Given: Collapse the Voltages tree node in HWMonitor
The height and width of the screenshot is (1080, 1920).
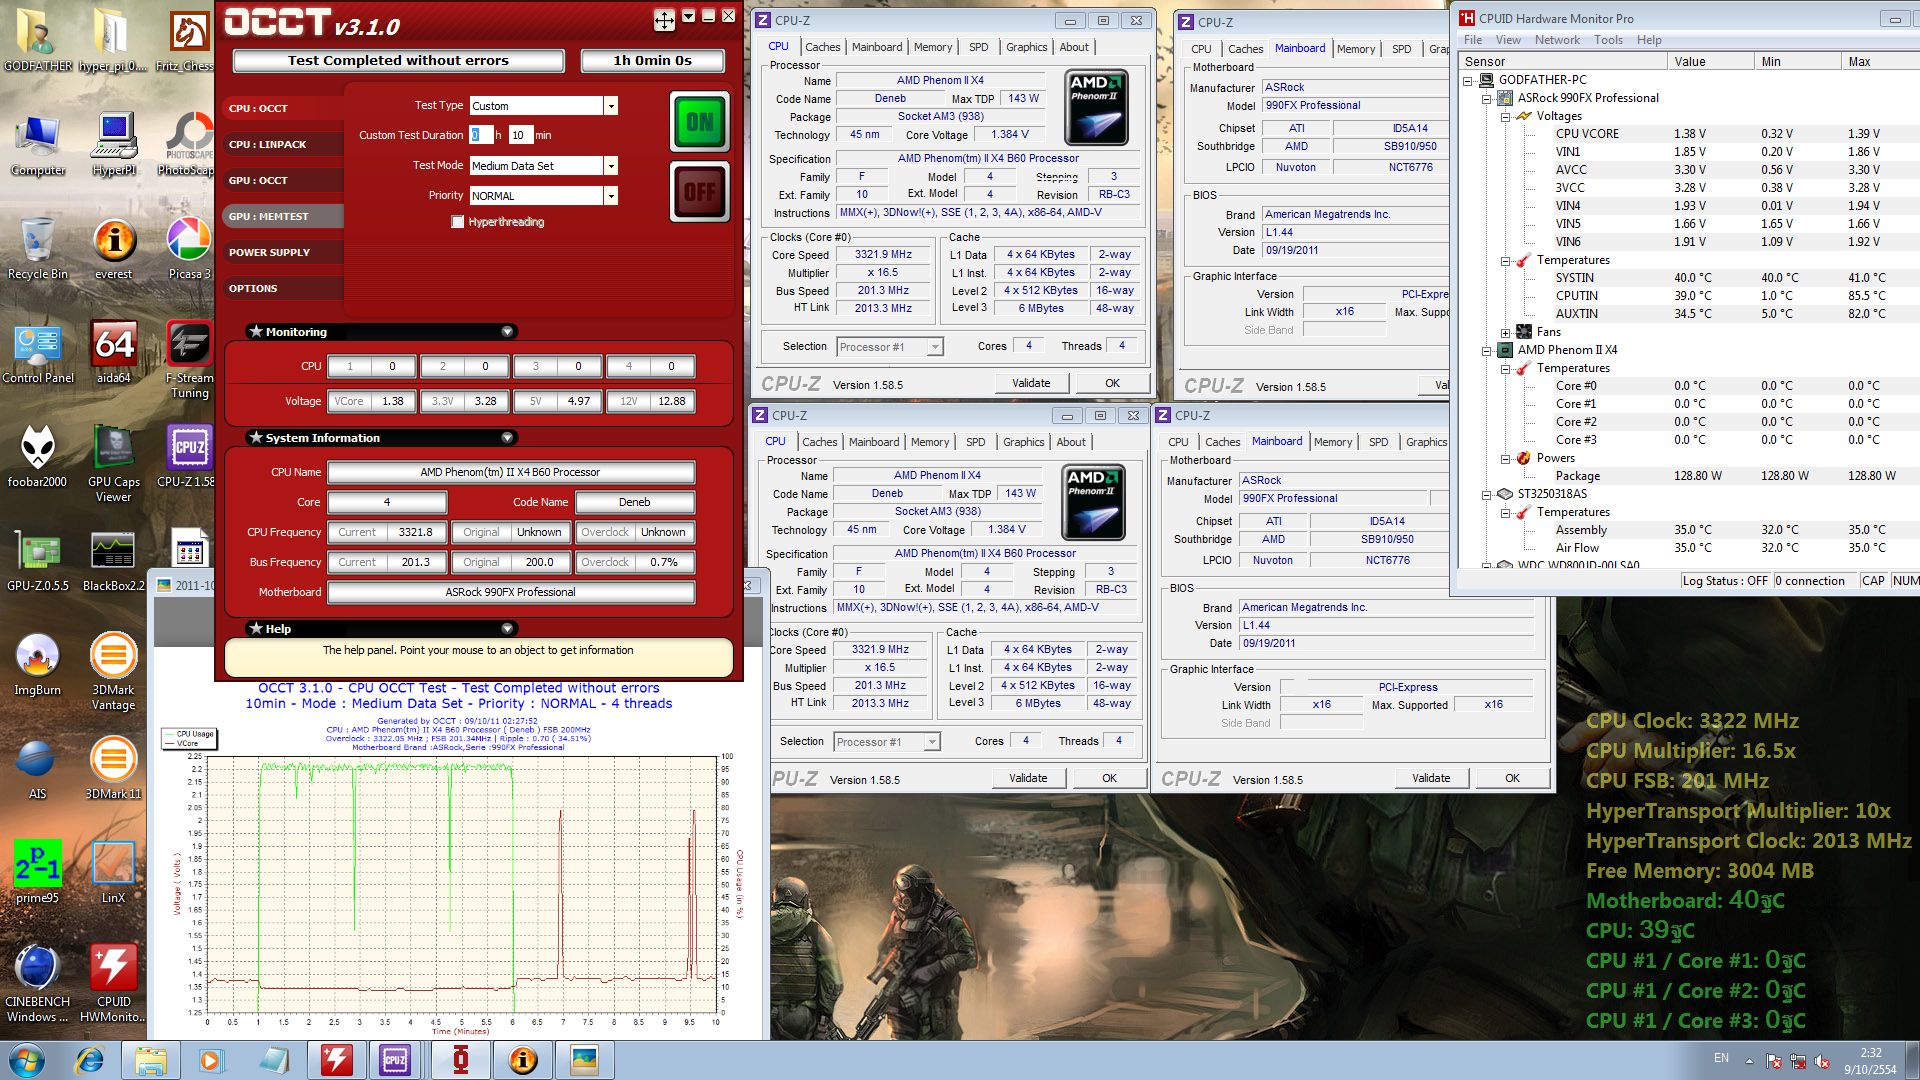Looking at the screenshot, I should click(x=1506, y=116).
